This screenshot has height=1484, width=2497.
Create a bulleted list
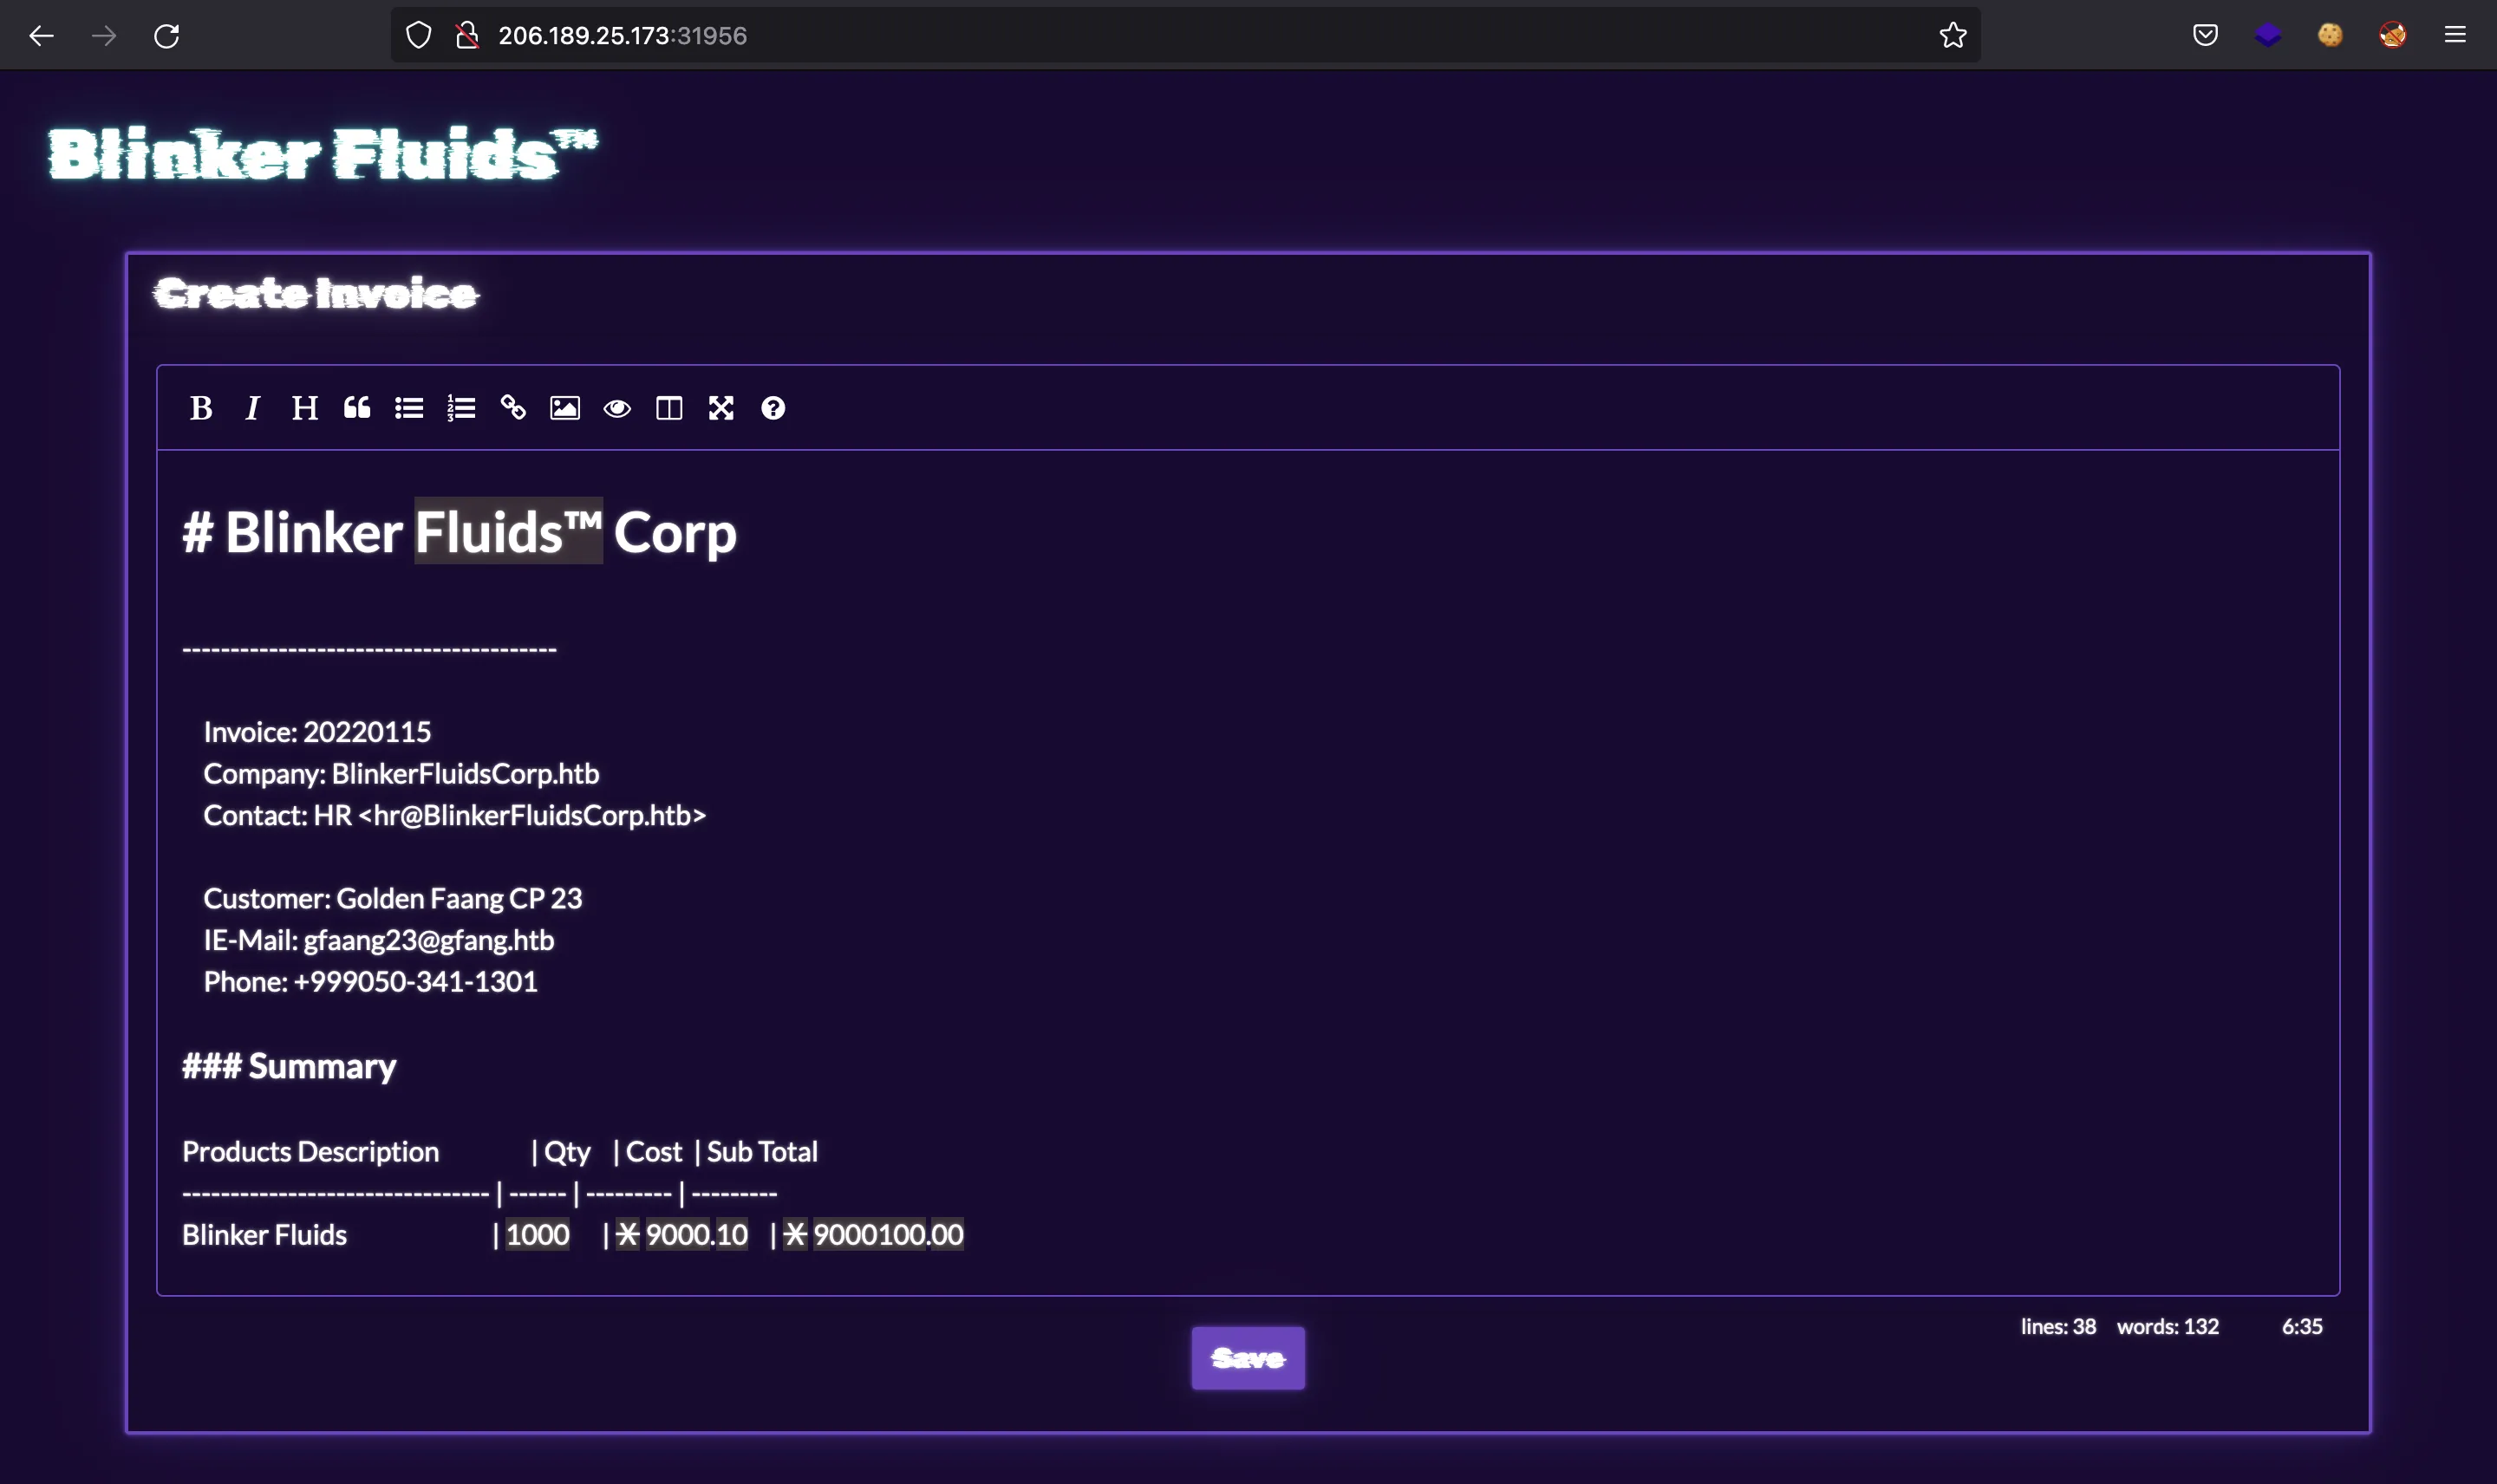click(x=409, y=408)
